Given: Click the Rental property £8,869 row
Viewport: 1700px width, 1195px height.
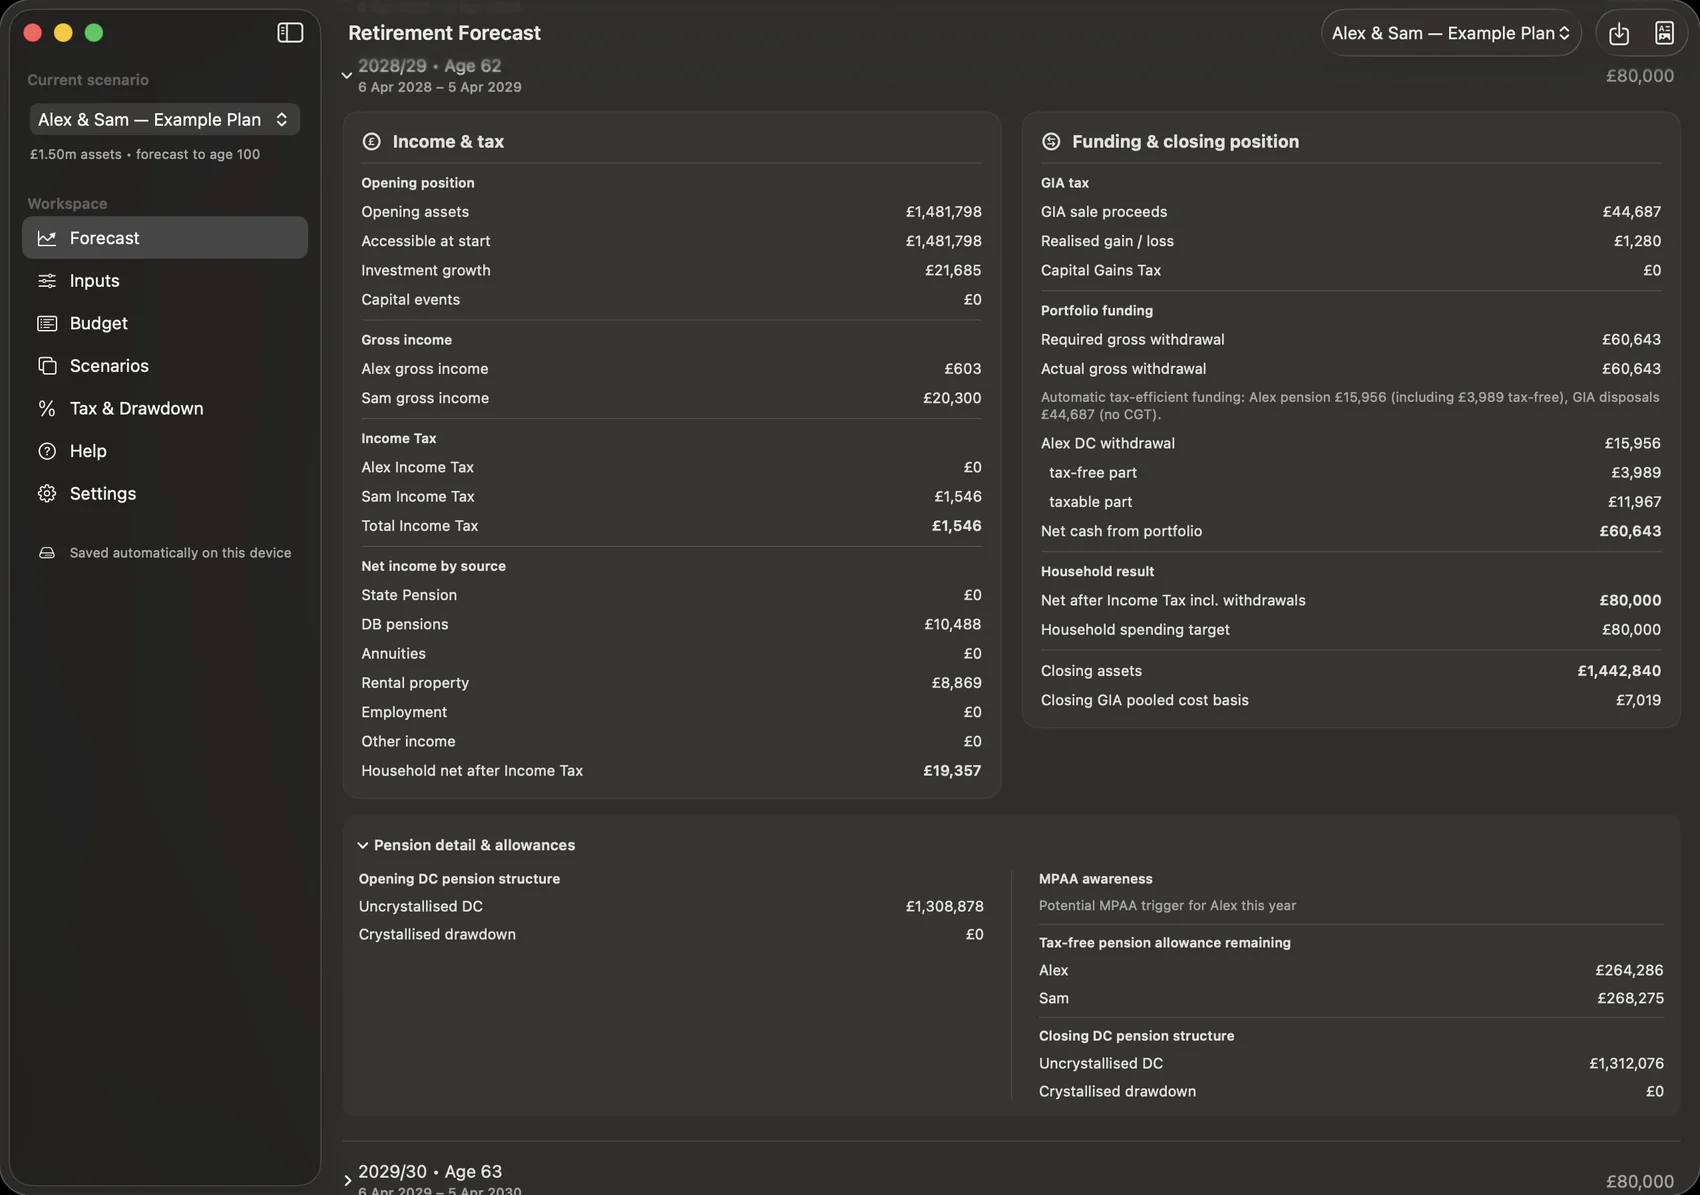Looking at the screenshot, I should point(671,683).
